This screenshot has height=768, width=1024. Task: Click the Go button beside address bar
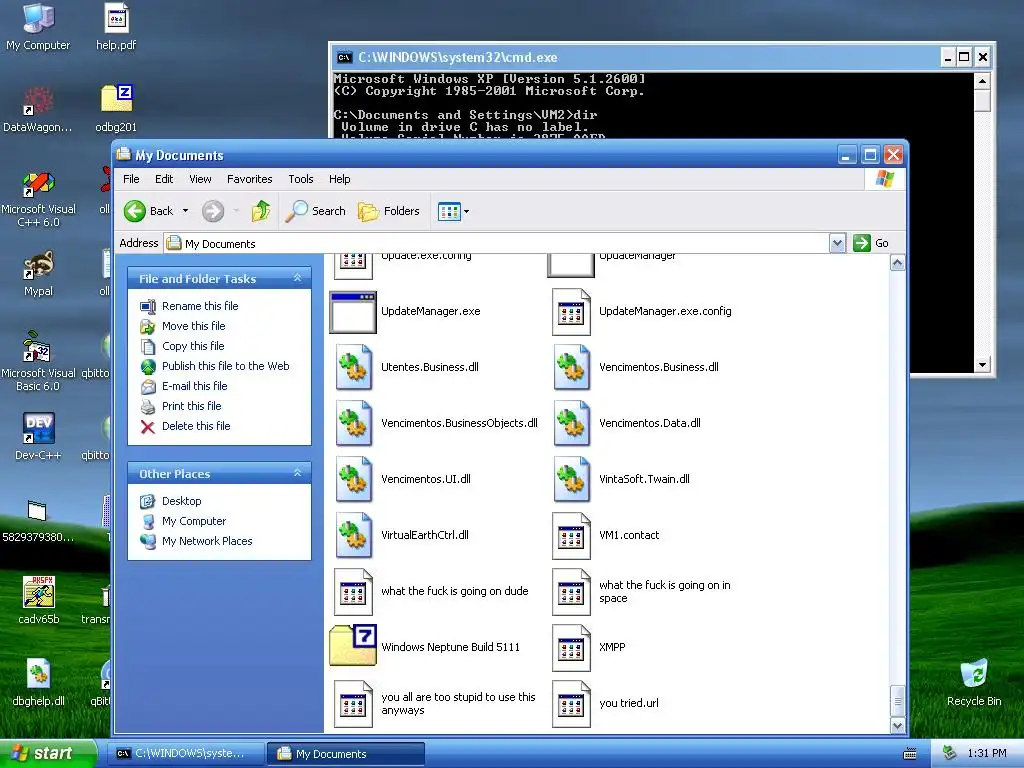point(871,244)
